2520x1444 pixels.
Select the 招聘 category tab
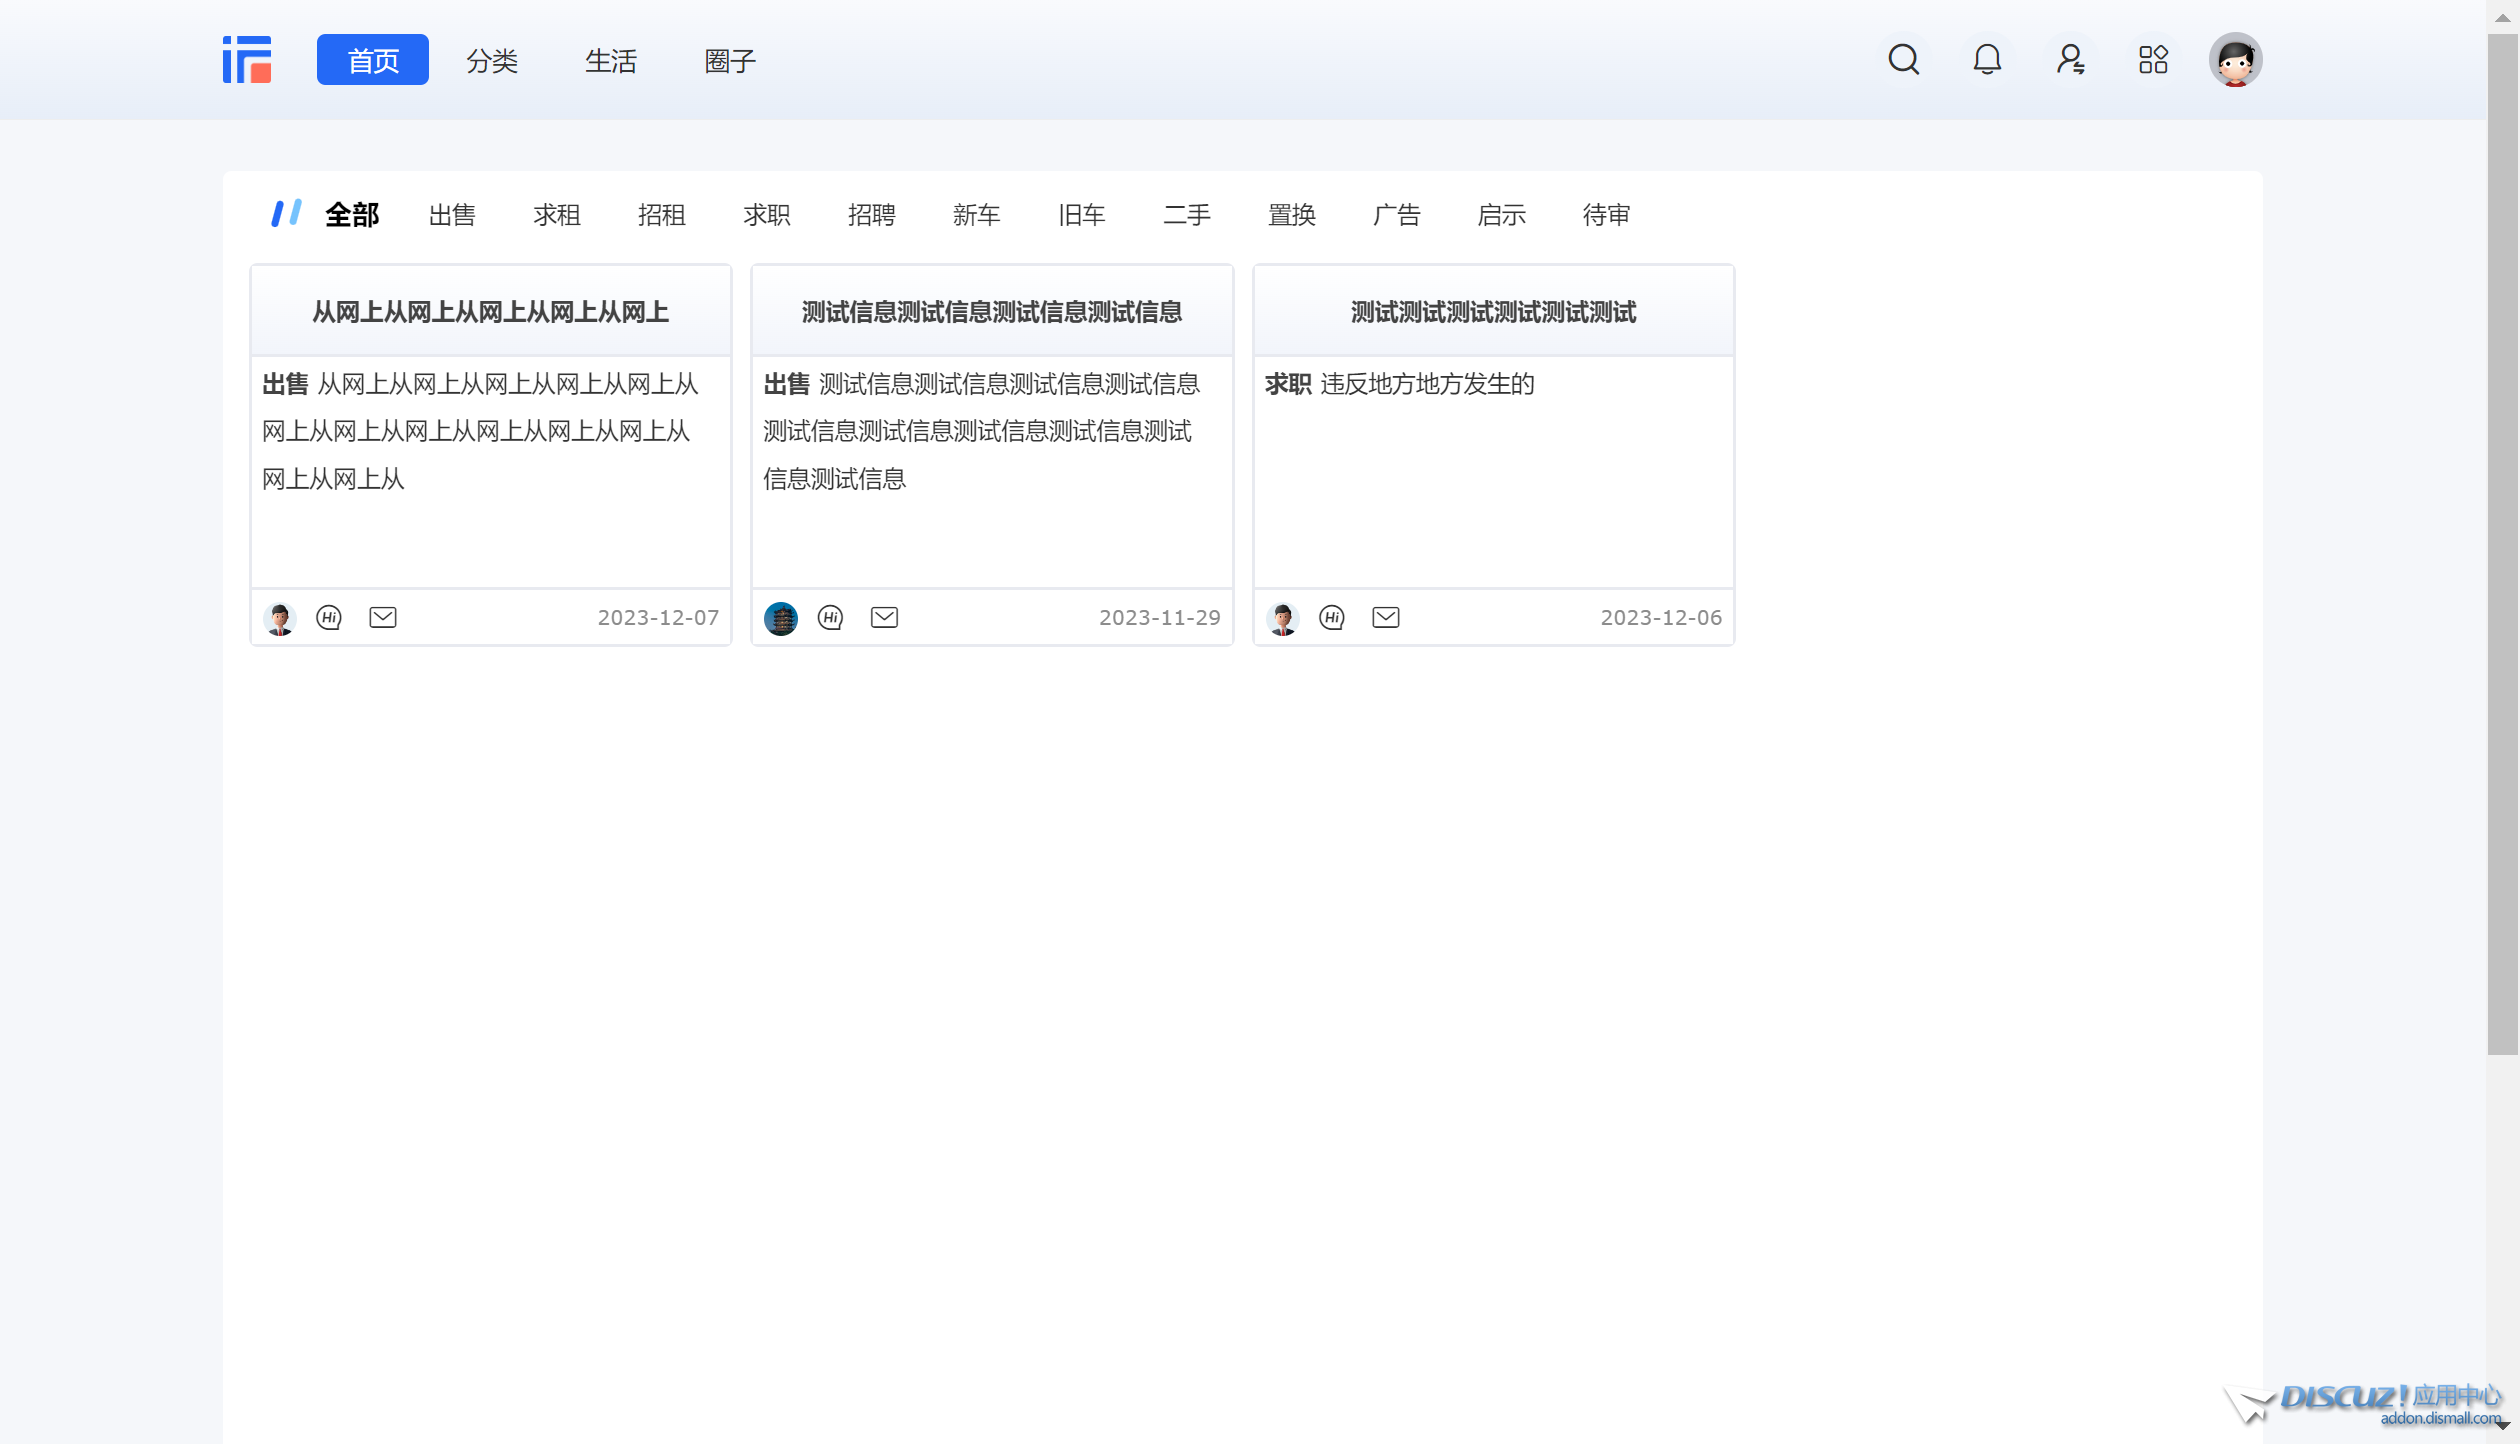point(871,215)
